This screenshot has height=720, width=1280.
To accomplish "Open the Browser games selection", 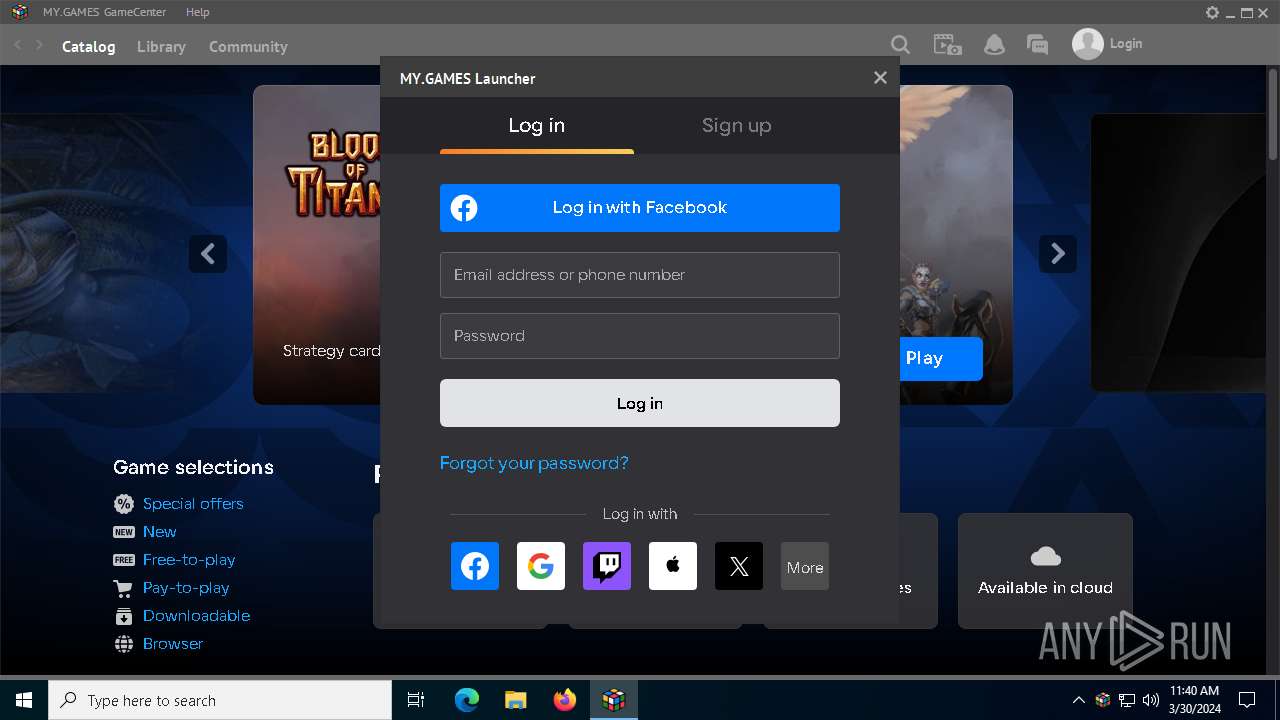I will point(173,644).
